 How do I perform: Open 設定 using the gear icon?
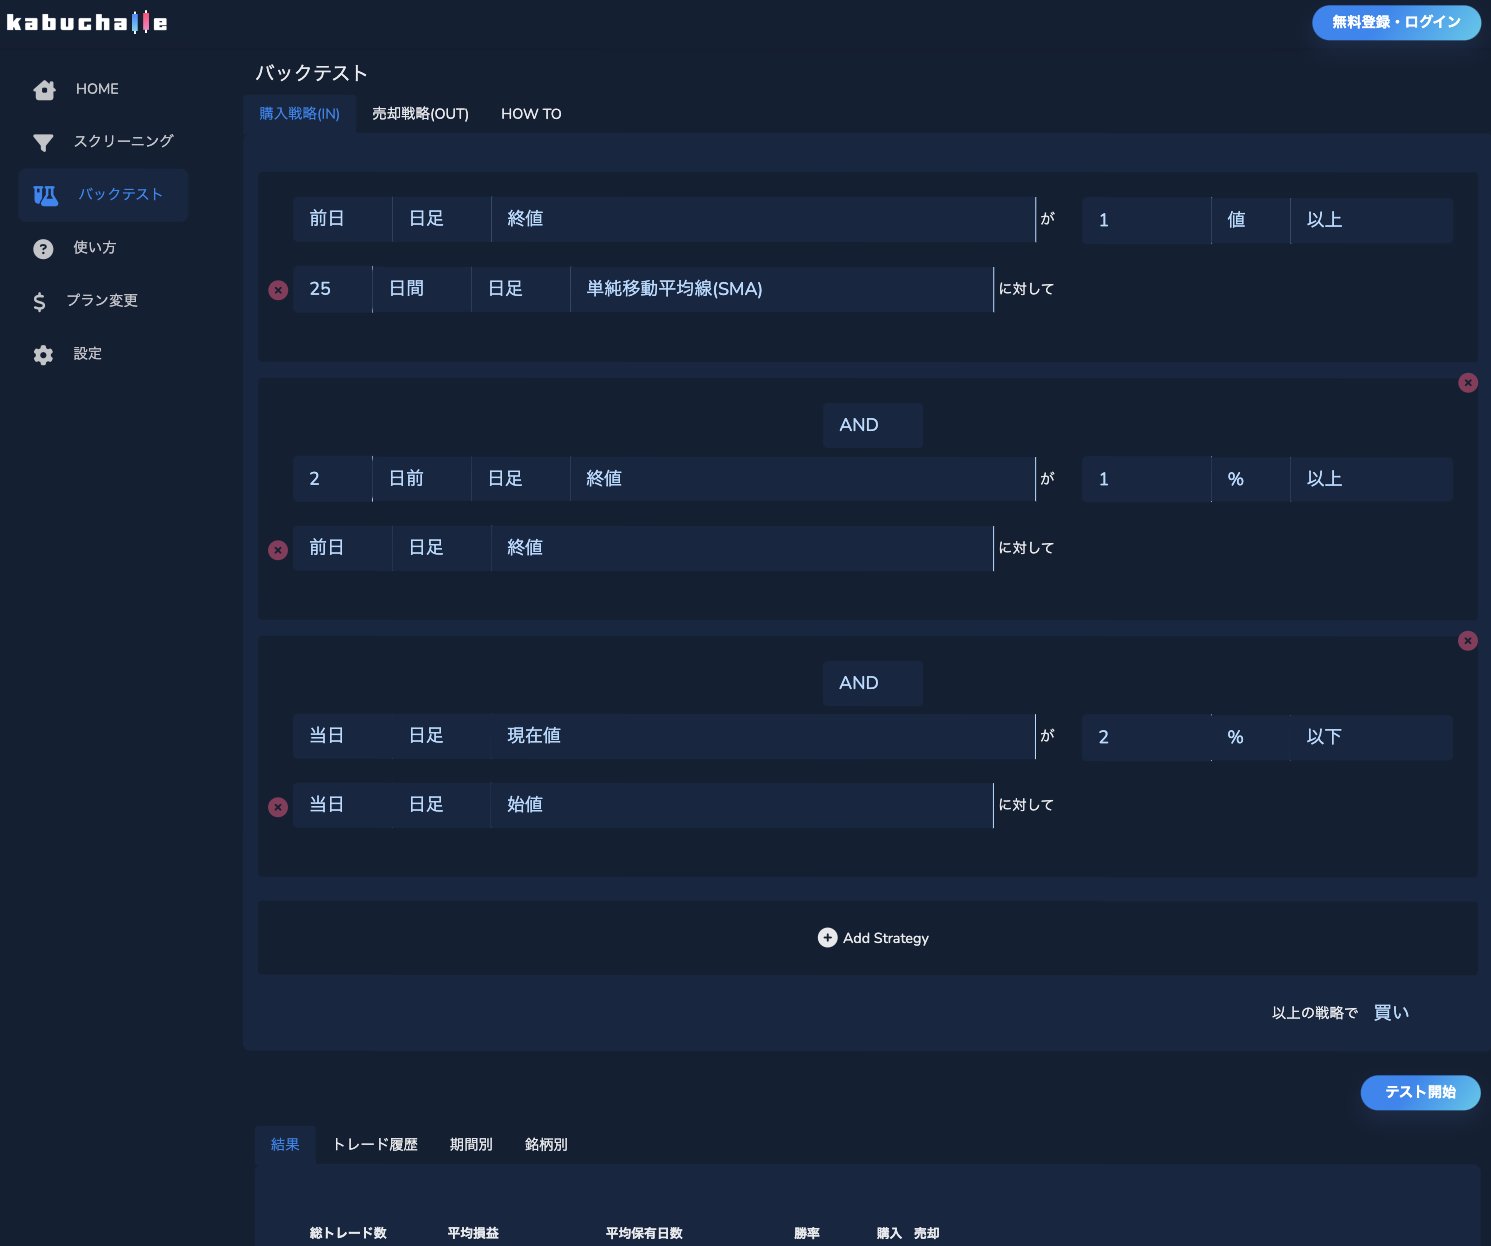coord(43,355)
